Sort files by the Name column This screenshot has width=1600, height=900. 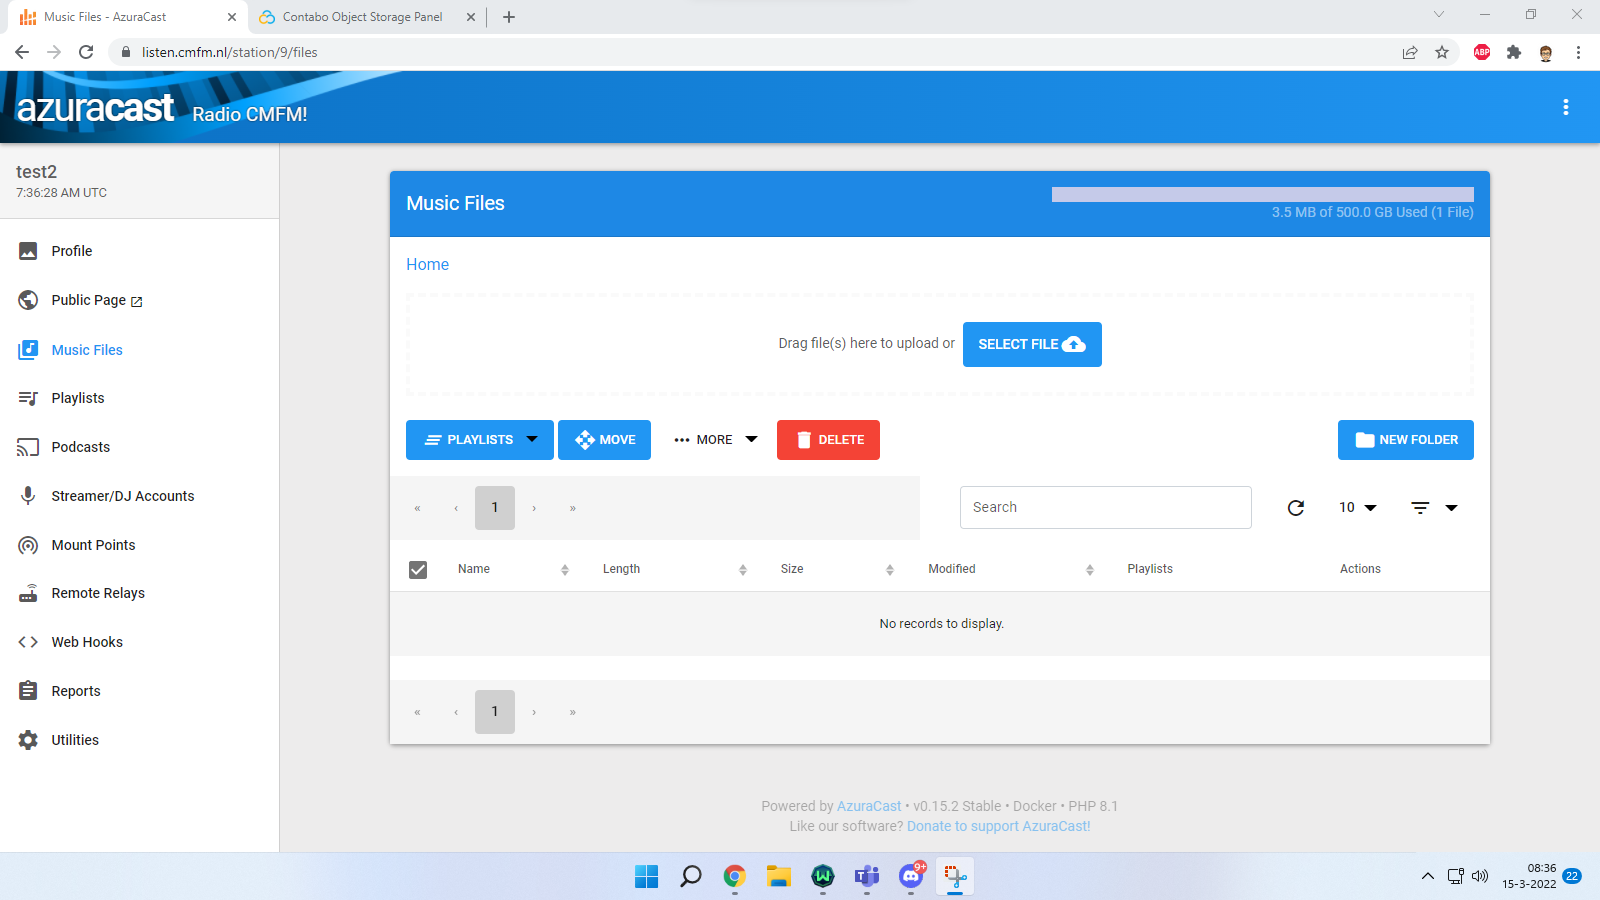(473, 568)
